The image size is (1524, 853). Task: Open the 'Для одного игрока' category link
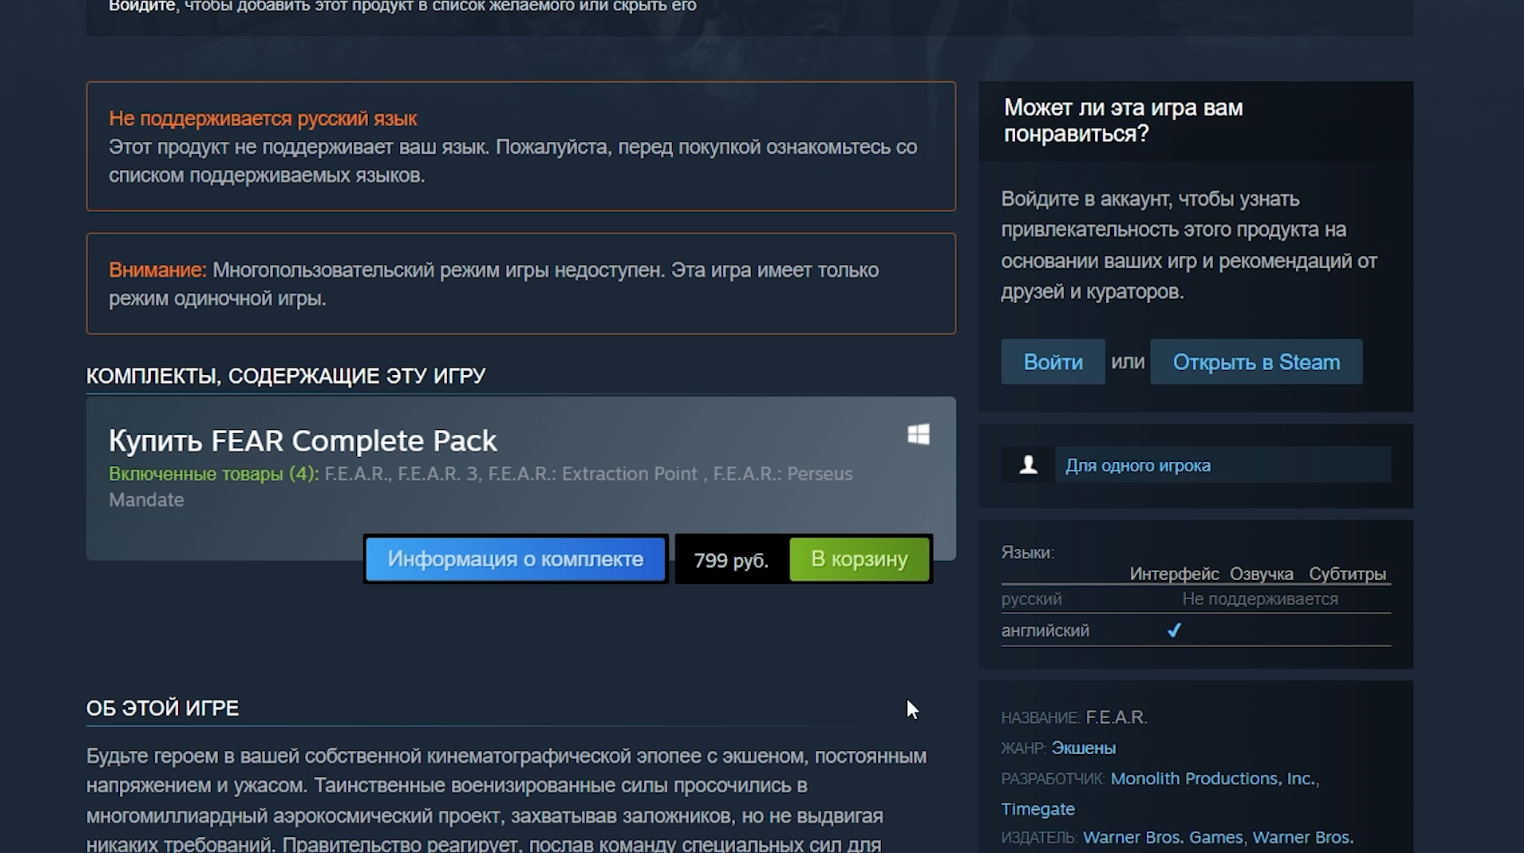point(1138,465)
